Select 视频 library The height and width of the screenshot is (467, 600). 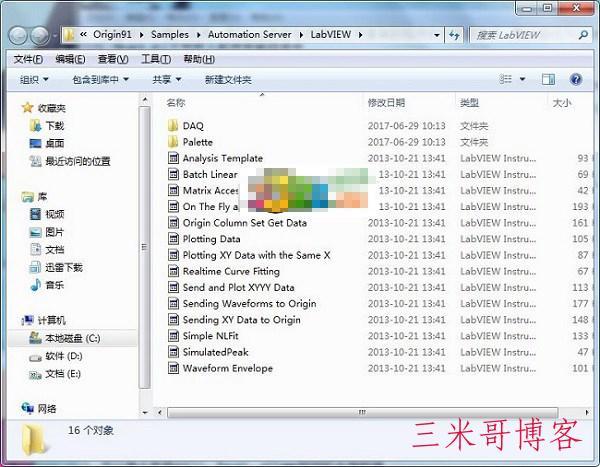point(55,214)
